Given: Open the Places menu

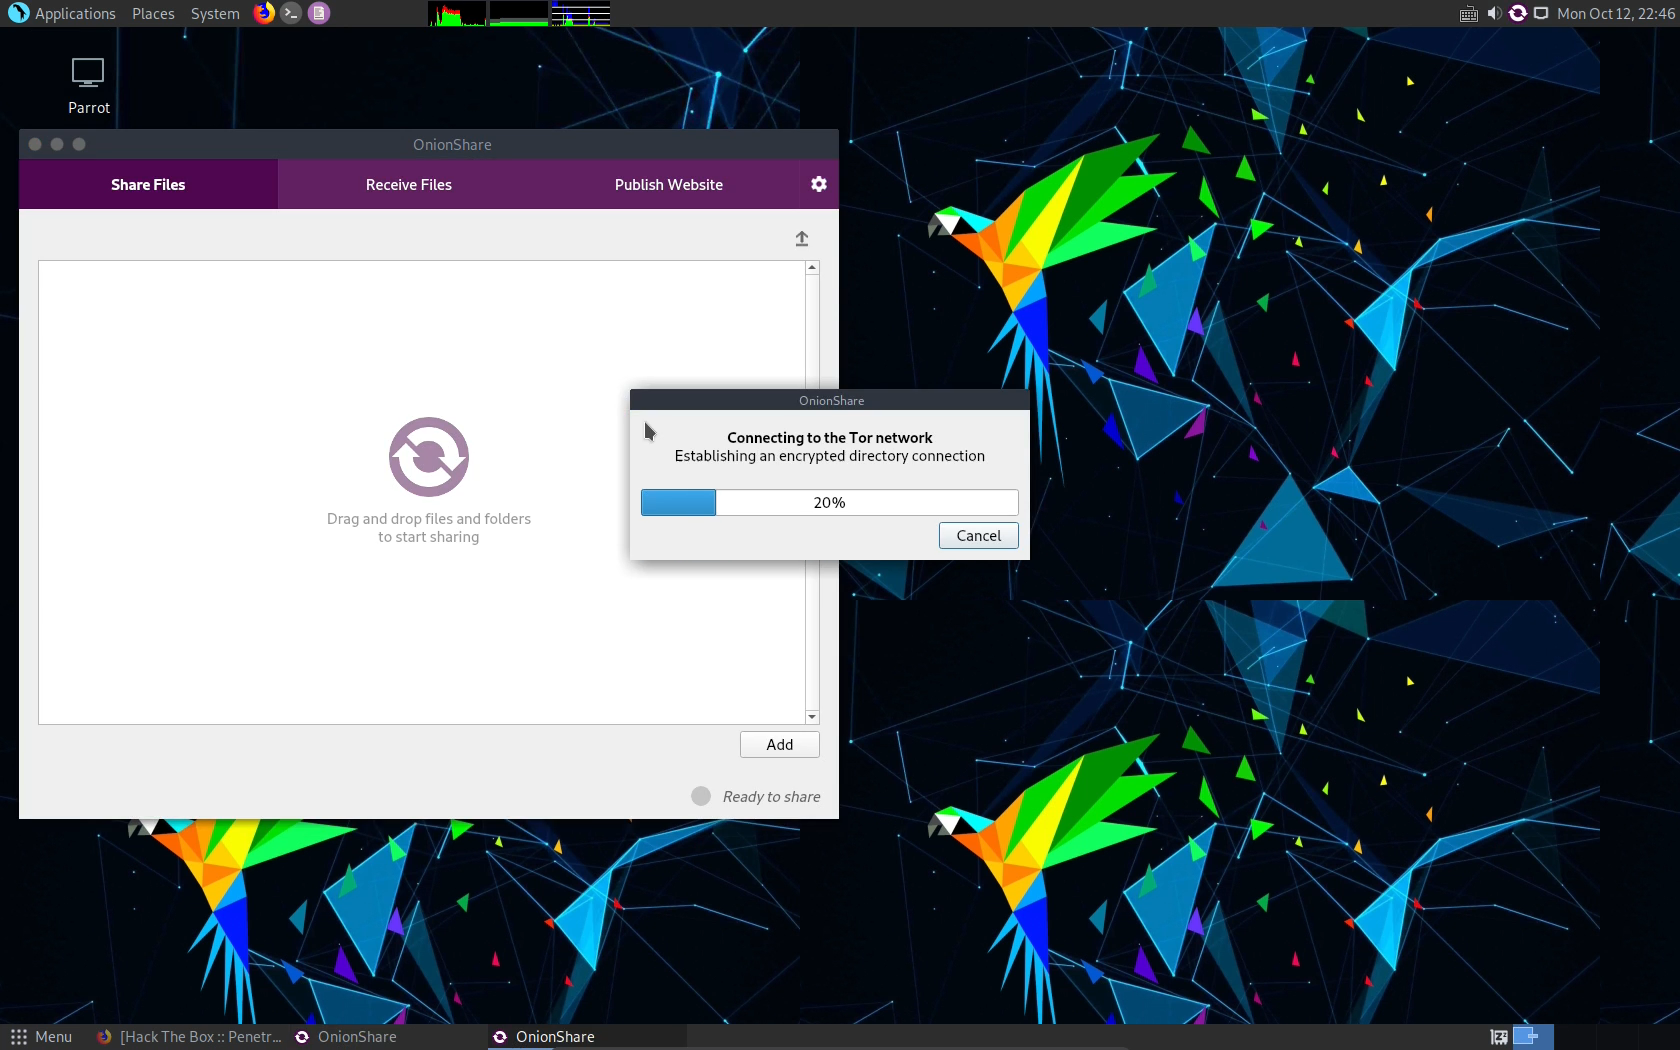Looking at the screenshot, I should [153, 14].
